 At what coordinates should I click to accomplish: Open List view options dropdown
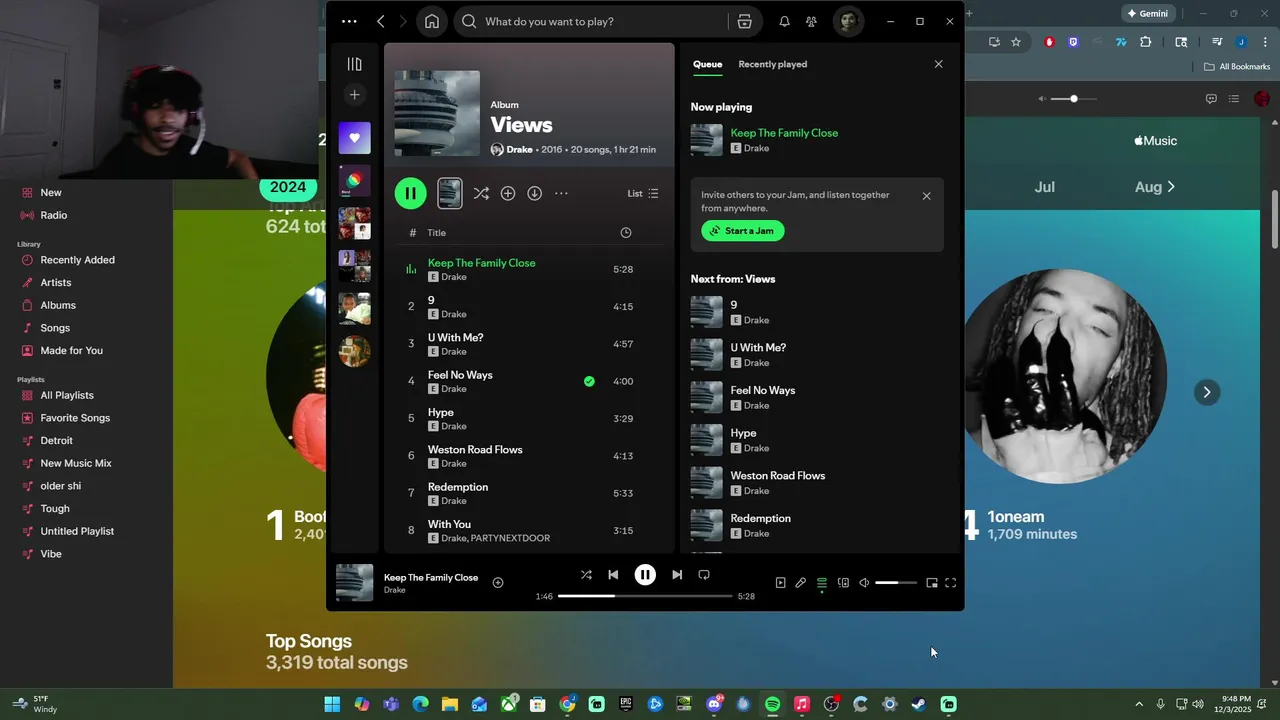coord(643,193)
